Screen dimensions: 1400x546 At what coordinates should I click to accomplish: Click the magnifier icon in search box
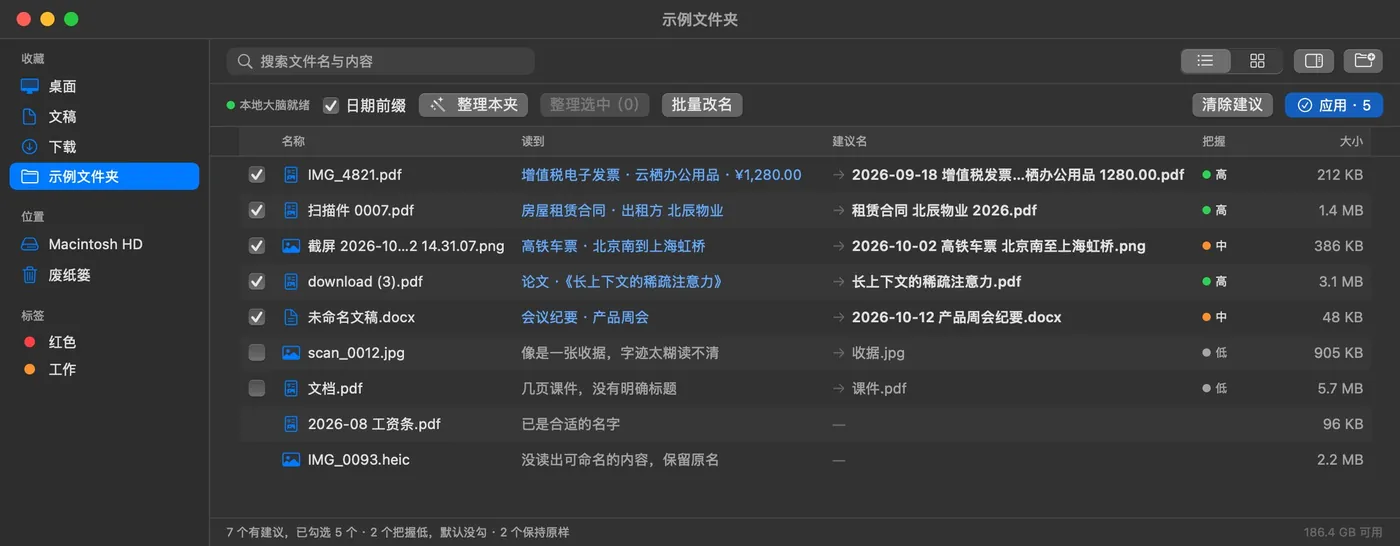pos(245,61)
